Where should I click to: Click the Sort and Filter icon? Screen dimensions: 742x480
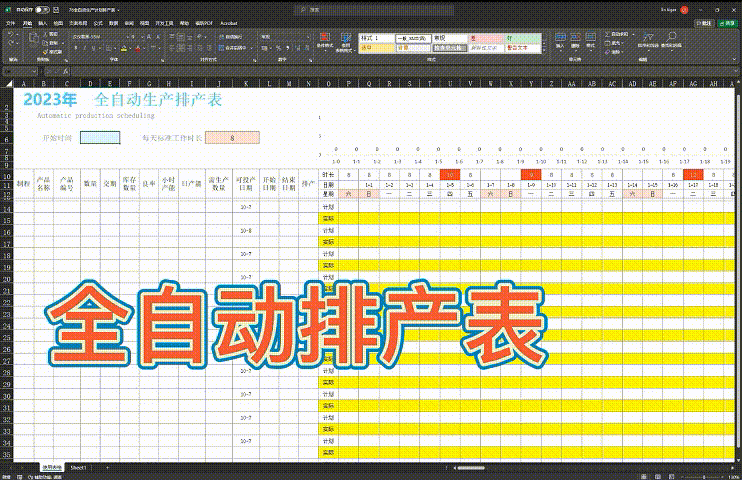pos(648,36)
